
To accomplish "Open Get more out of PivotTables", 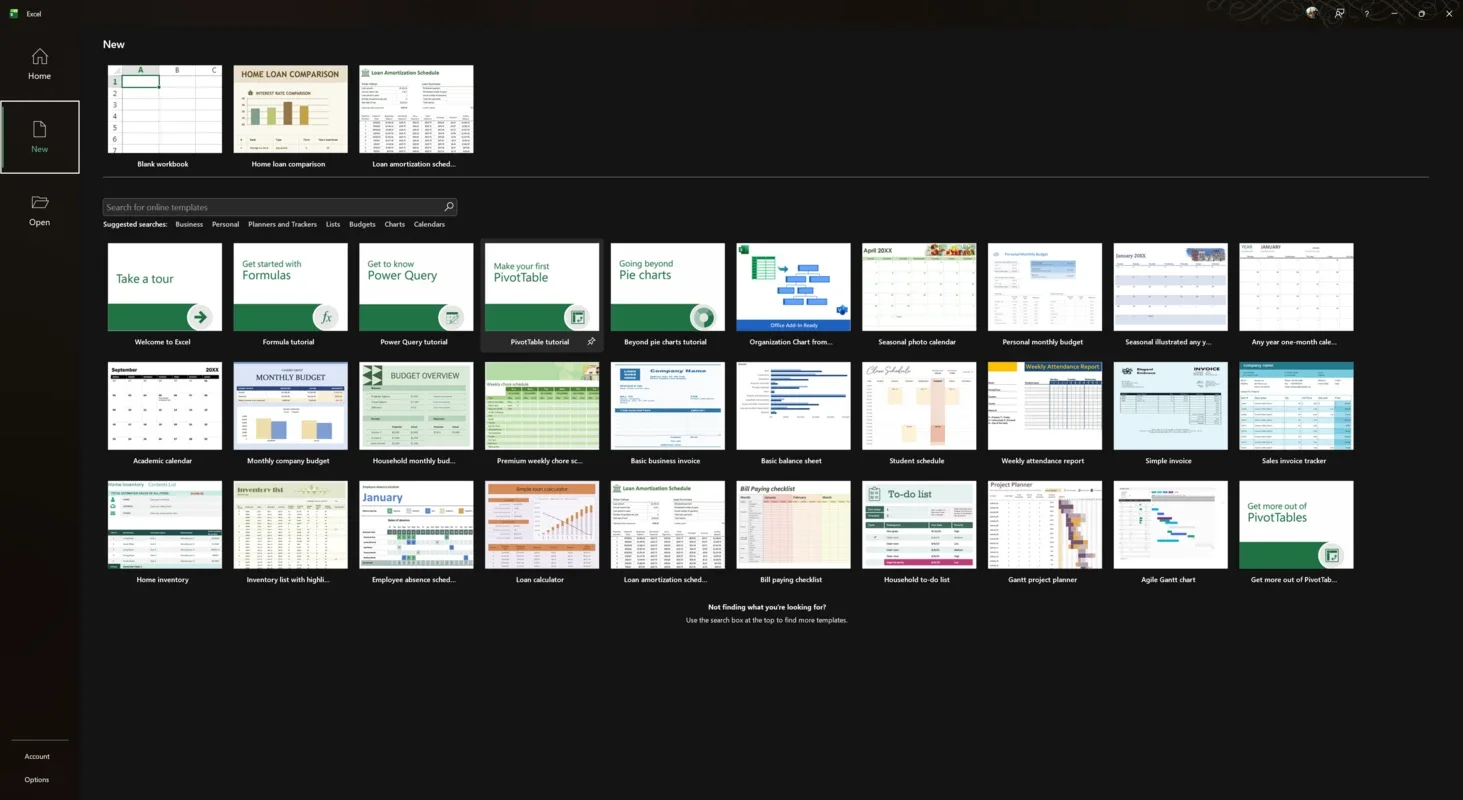I will (x=1296, y=534).
